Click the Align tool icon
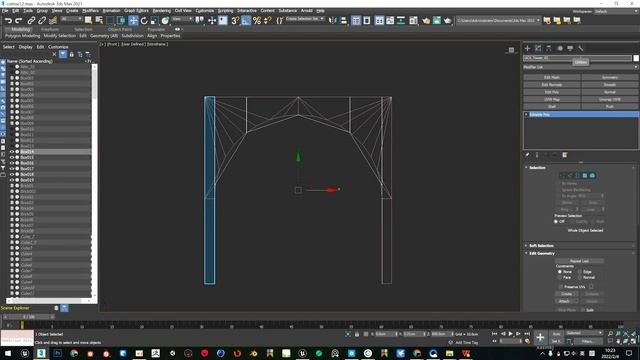 point(344,20)
